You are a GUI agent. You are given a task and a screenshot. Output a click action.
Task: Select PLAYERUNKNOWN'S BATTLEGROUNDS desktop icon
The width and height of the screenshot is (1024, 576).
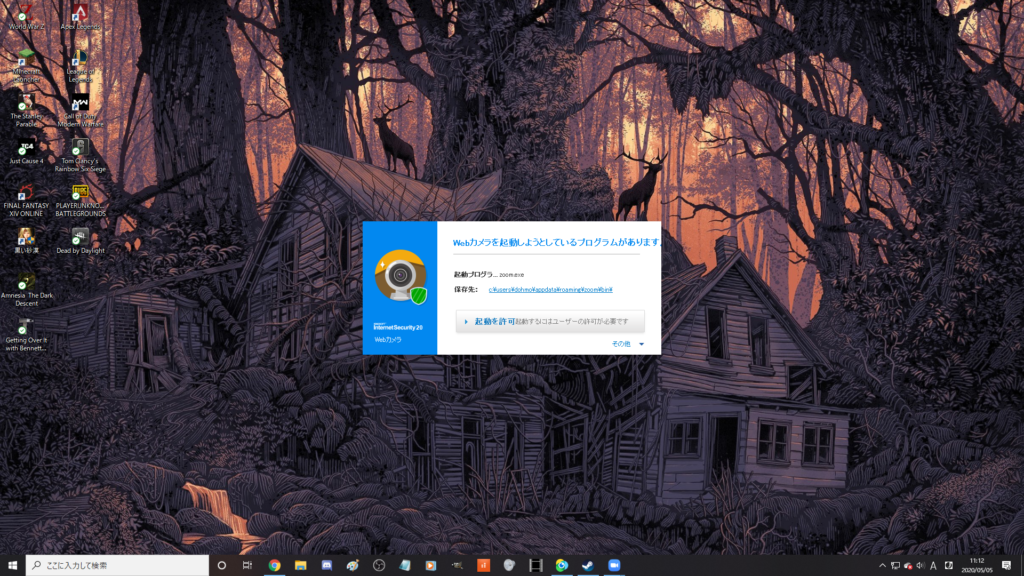point(80,200)
